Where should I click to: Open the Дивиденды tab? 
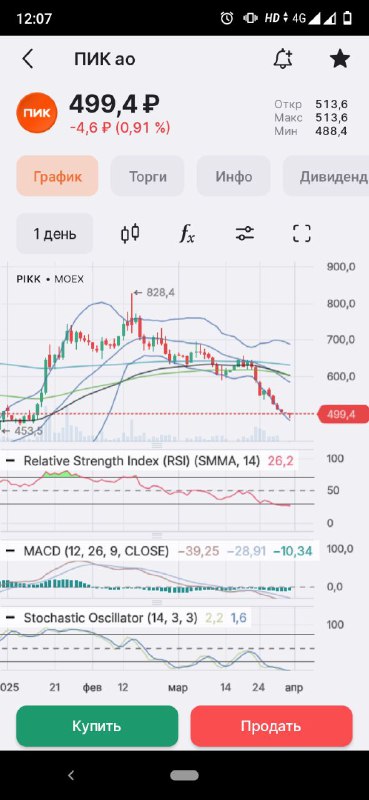tap(326, 177)
